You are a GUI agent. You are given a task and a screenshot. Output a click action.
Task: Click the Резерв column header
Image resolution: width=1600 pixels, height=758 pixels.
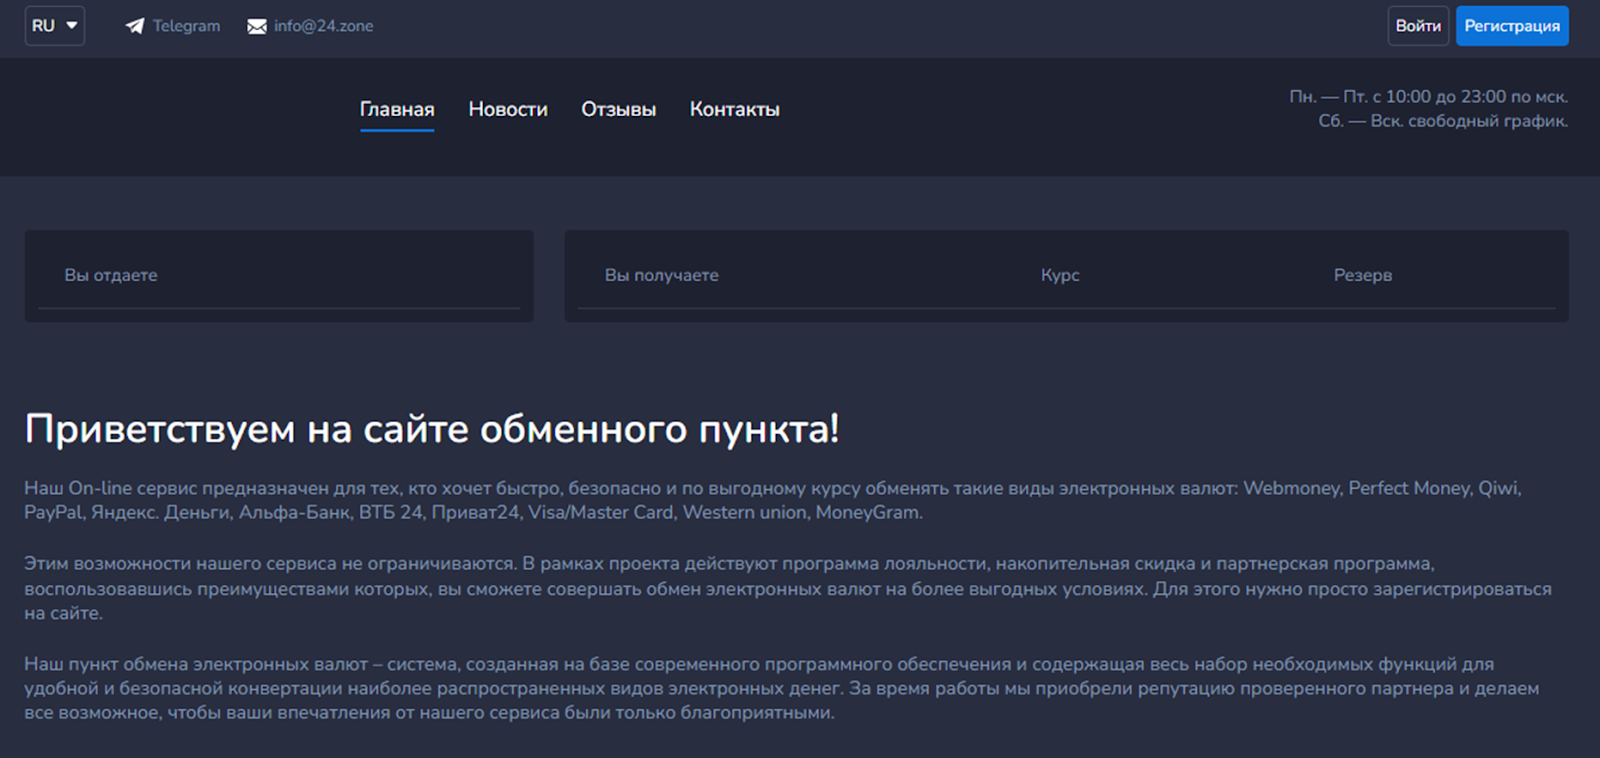[x=1362, y=275]
